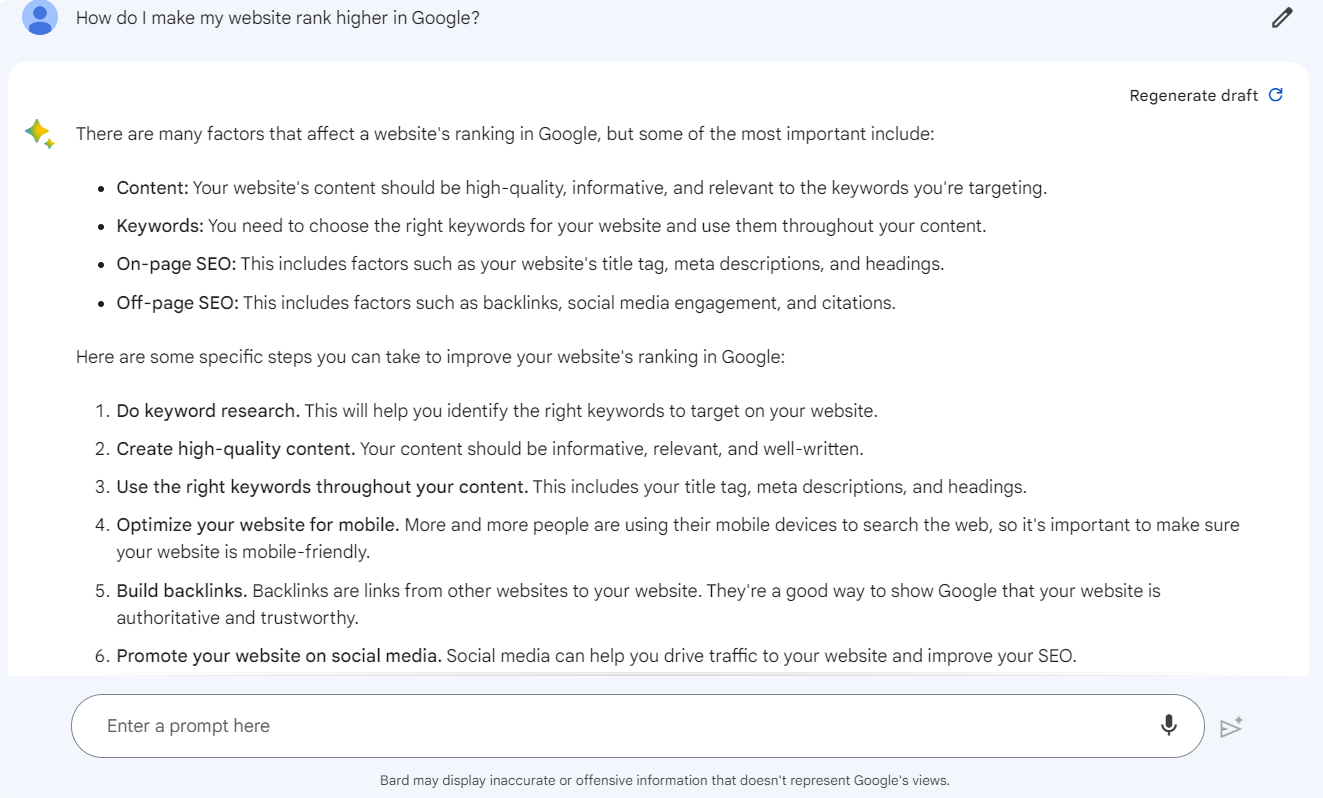This screenshot has height=798, width=1323.
Task: Click step 'Create high-quality content.'
Action: click(x=236, y=449)
